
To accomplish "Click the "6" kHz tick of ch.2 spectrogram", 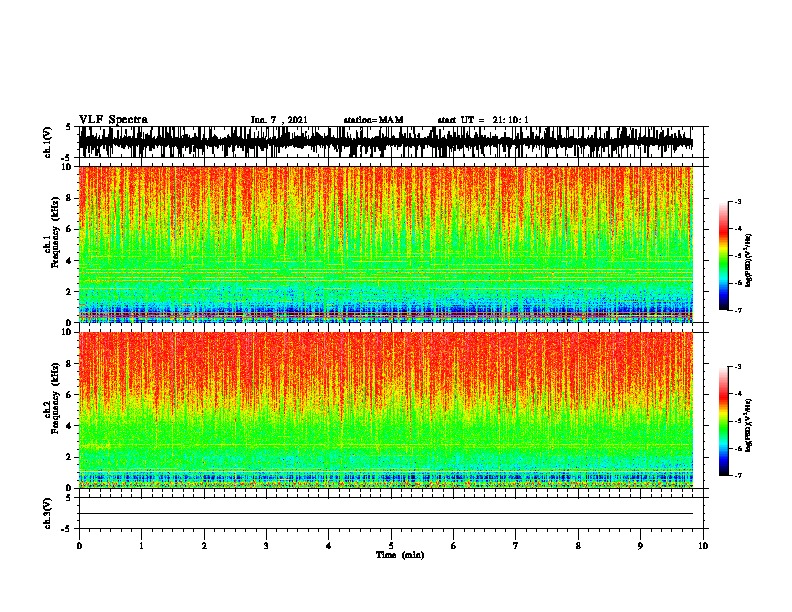I will coord(69,395).
